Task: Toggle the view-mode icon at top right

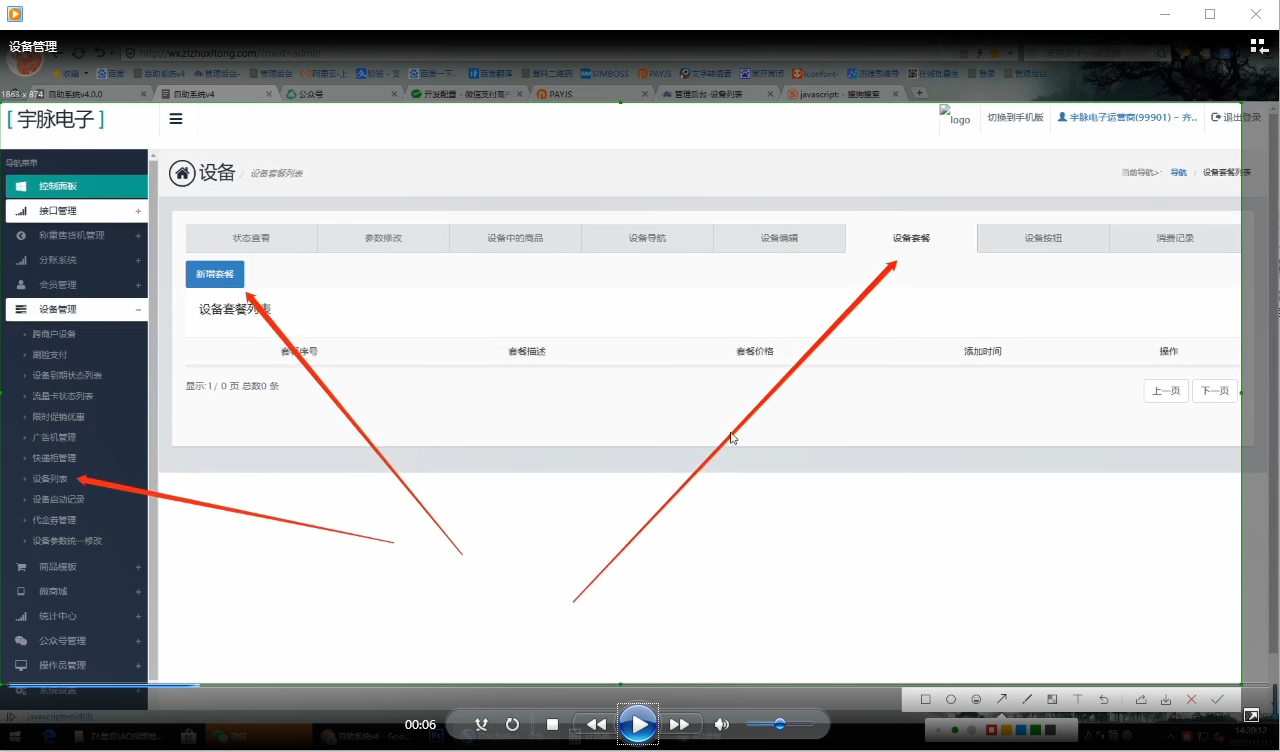Action: coord(1258,46)
